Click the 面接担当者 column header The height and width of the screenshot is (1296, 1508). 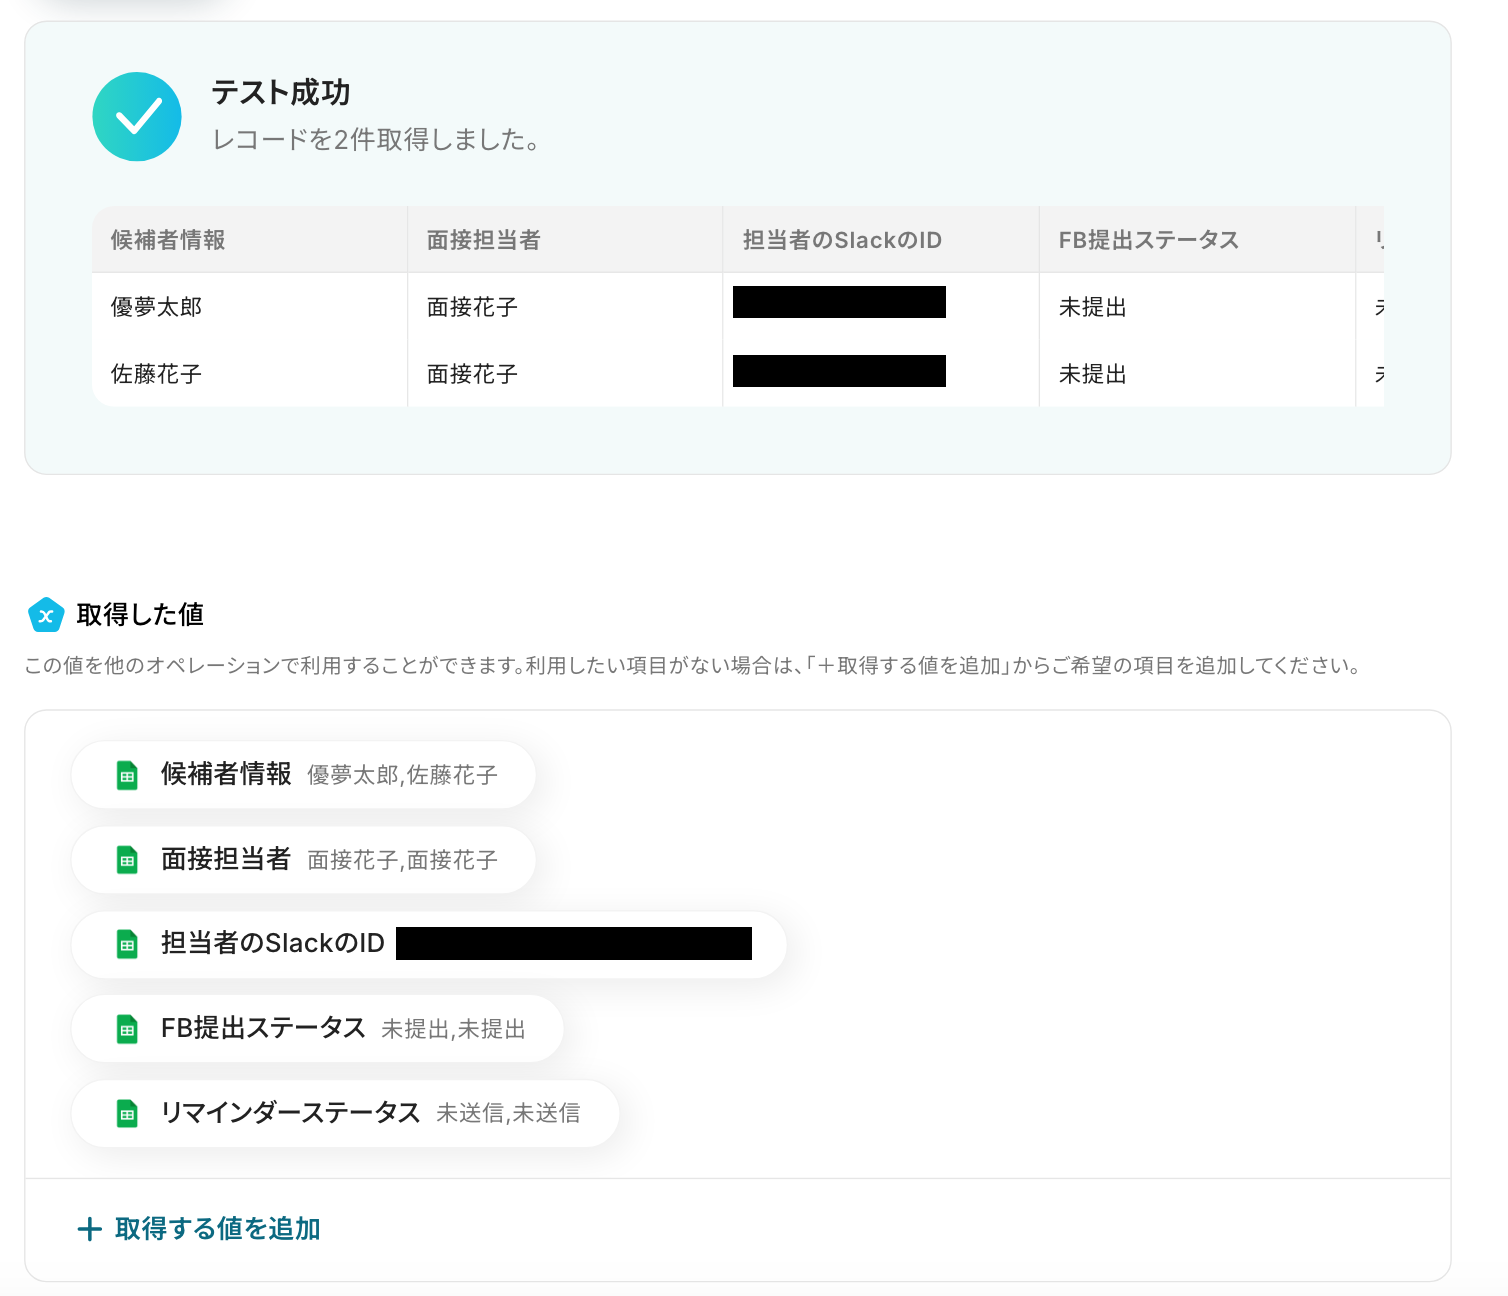(565, 240)
